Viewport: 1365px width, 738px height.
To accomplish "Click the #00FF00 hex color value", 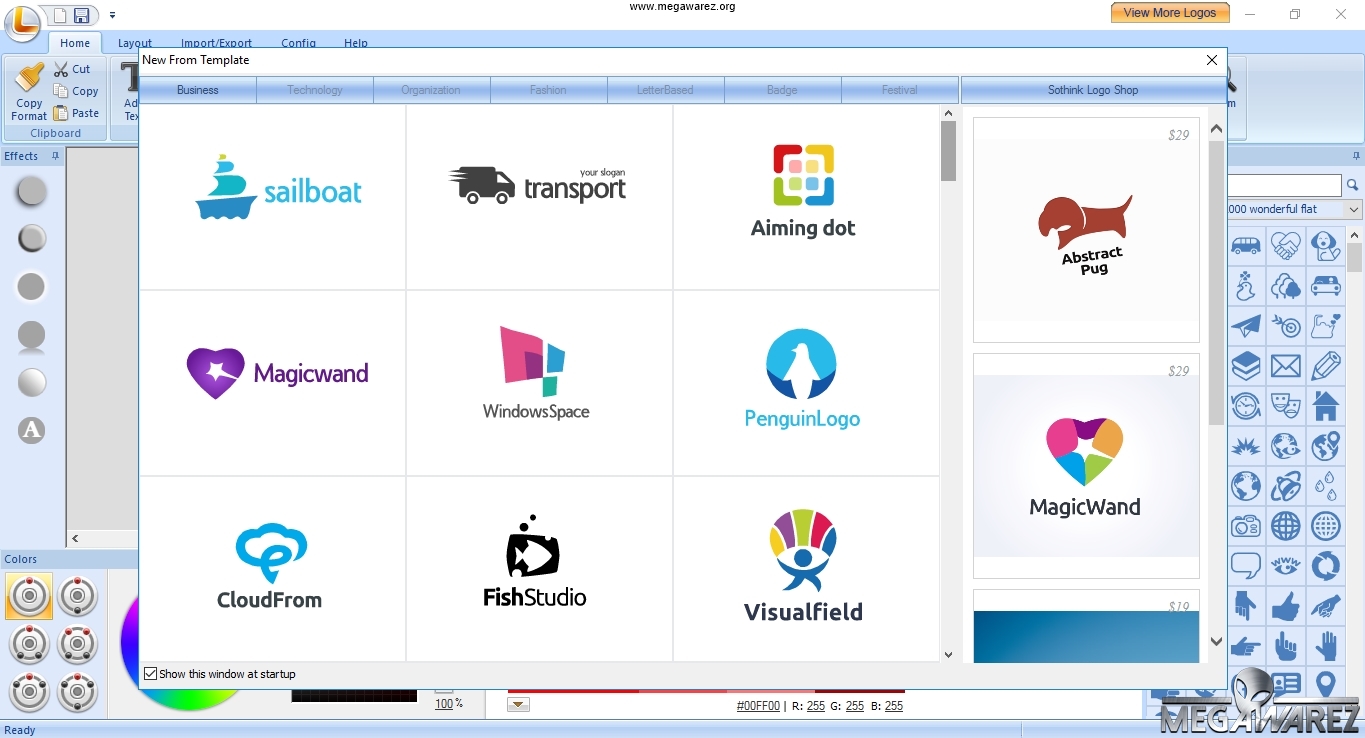I will [x=758, y=705].
